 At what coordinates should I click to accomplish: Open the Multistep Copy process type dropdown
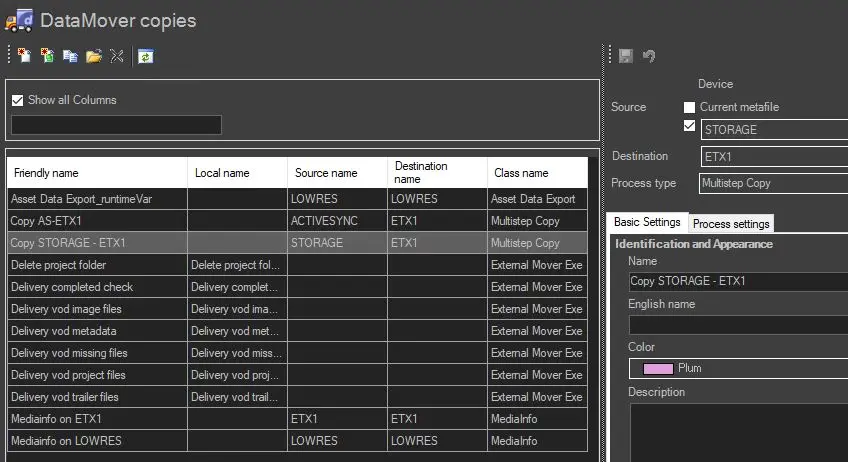click(x=774, y=183)
